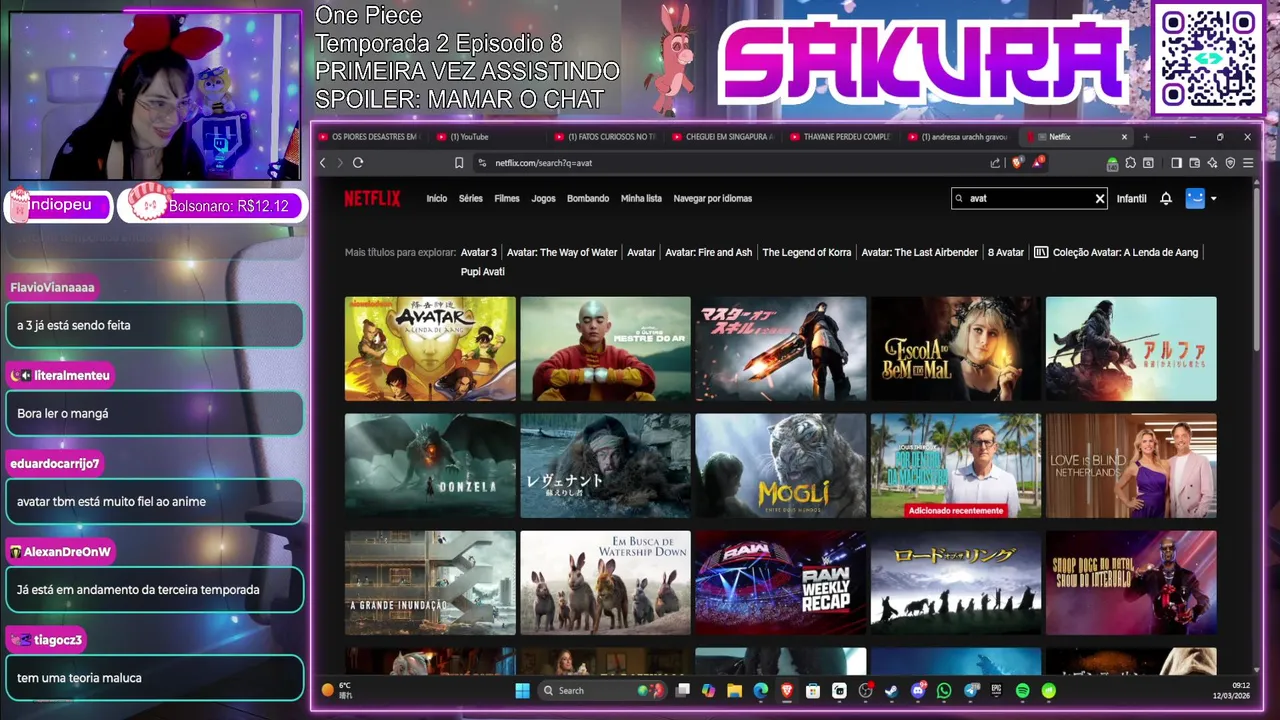Open the Windows Start button
This screenshot has width=1280, height=720.
click(x=522, y=690)
